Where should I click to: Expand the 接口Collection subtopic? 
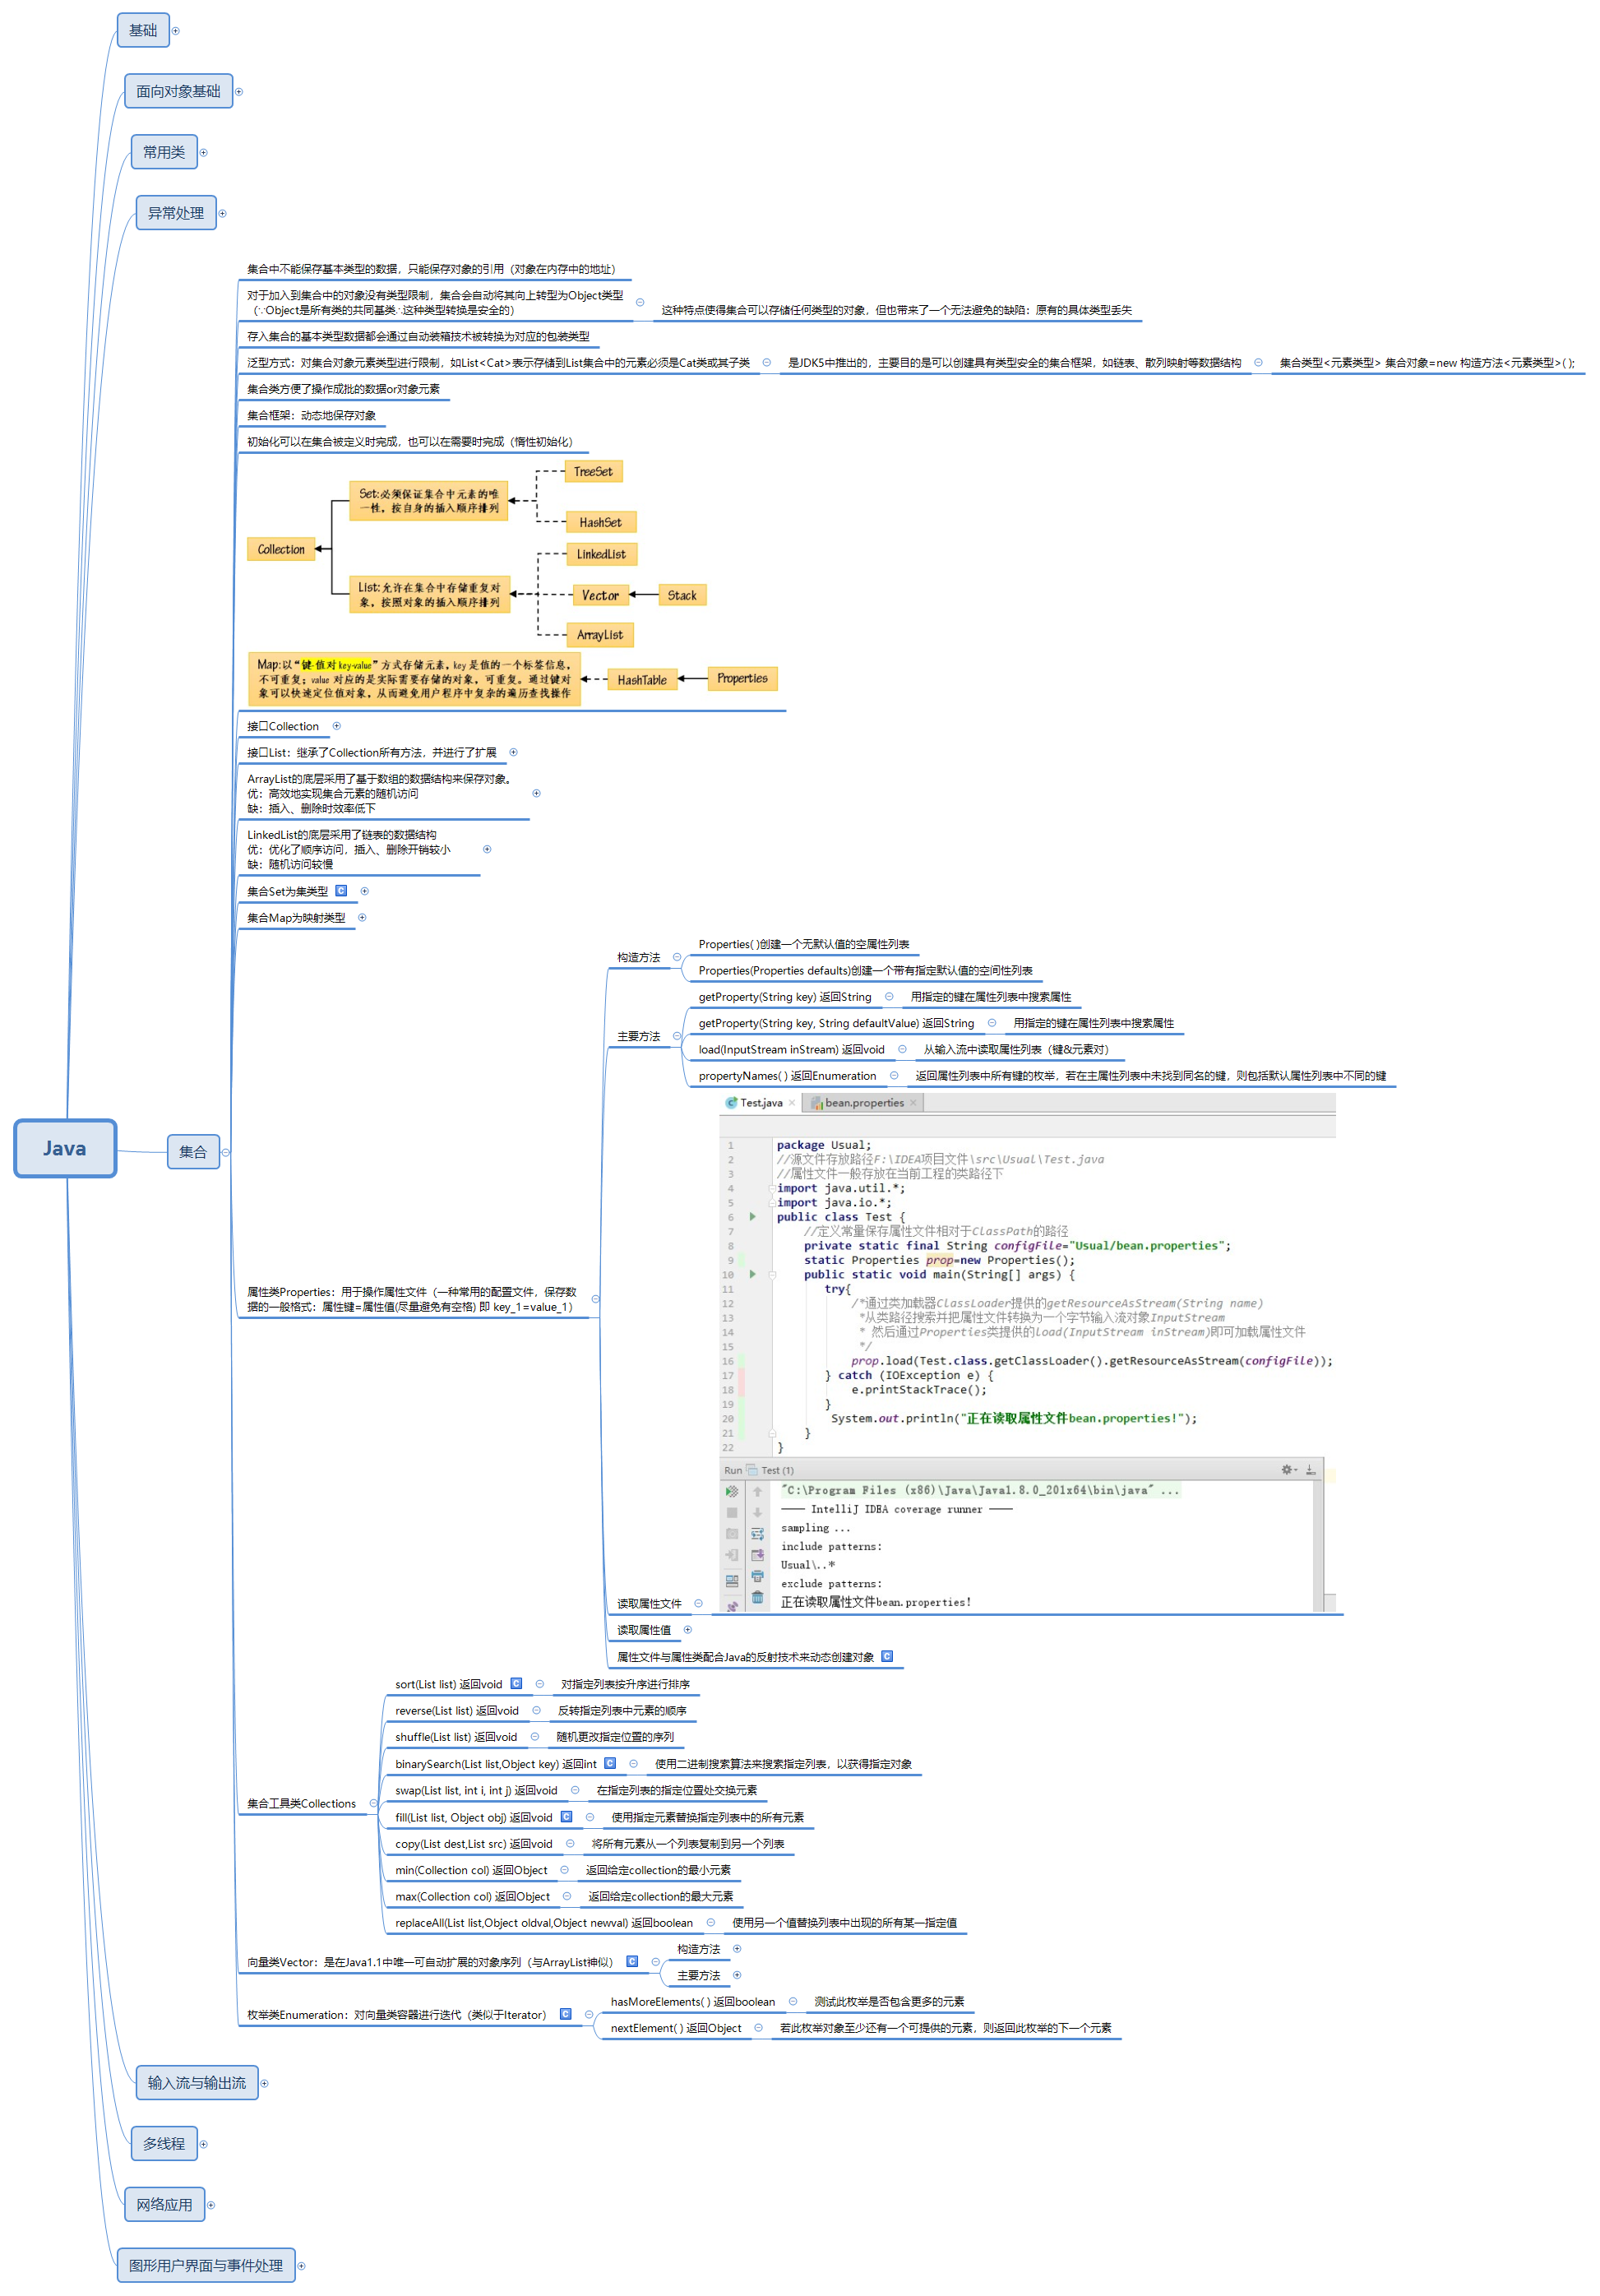(336, 726)
